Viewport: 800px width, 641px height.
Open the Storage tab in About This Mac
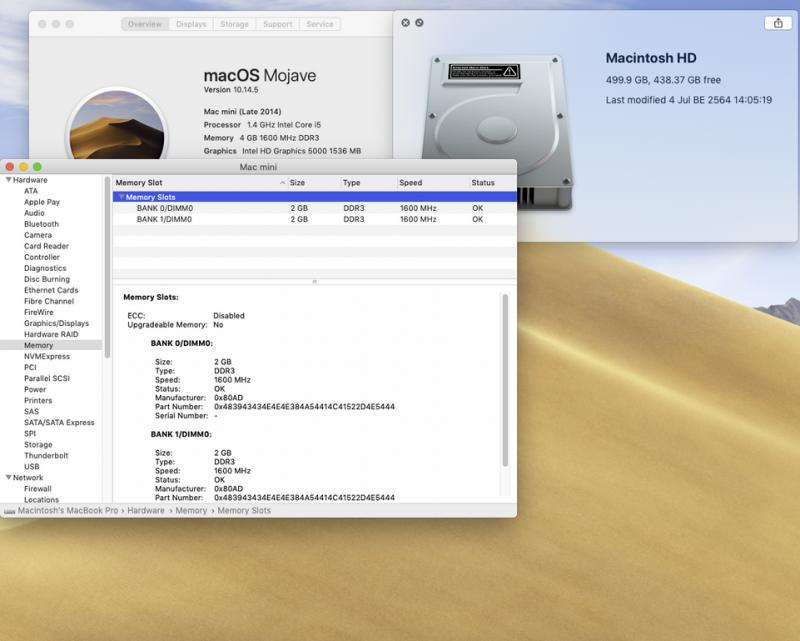[234, 24]
